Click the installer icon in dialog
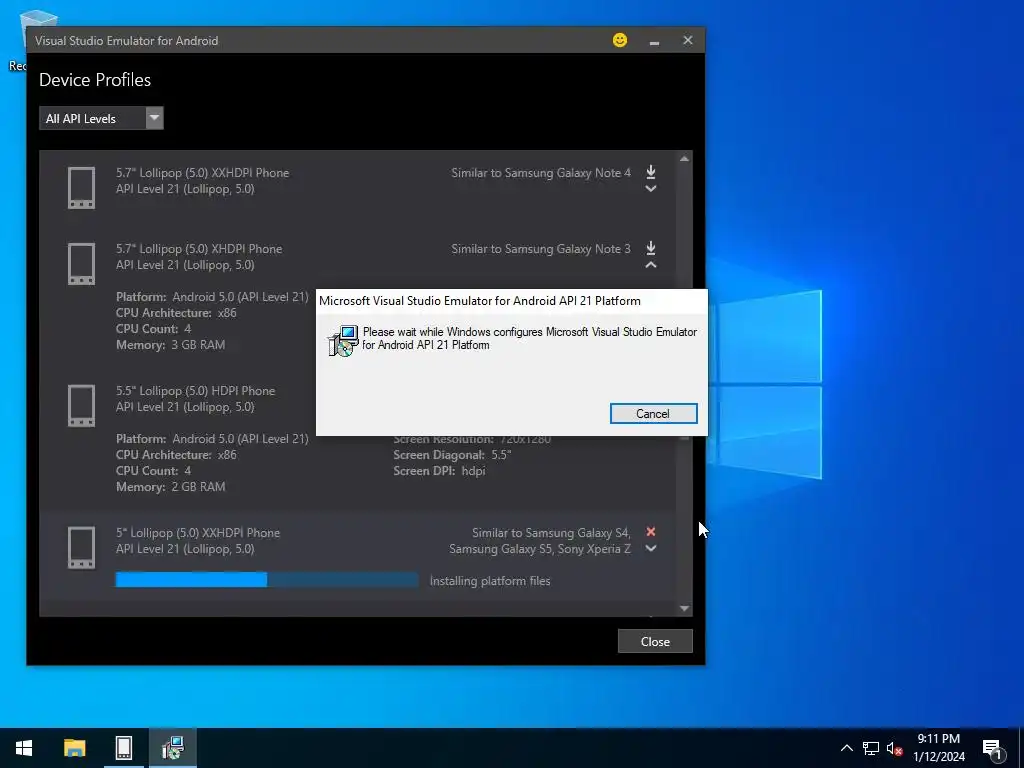The image size is (1024, 768). [x=344, y=340]
